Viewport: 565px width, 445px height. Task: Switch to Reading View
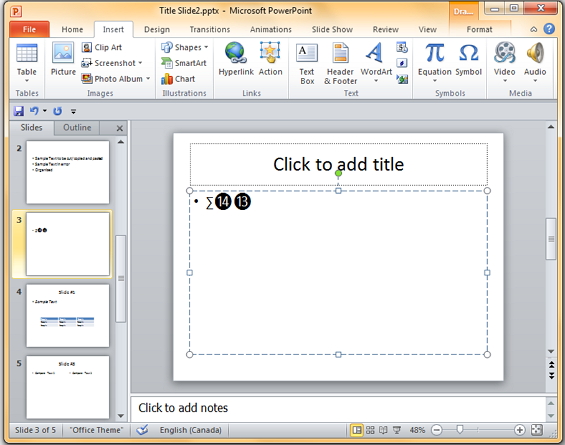[383, 430]
